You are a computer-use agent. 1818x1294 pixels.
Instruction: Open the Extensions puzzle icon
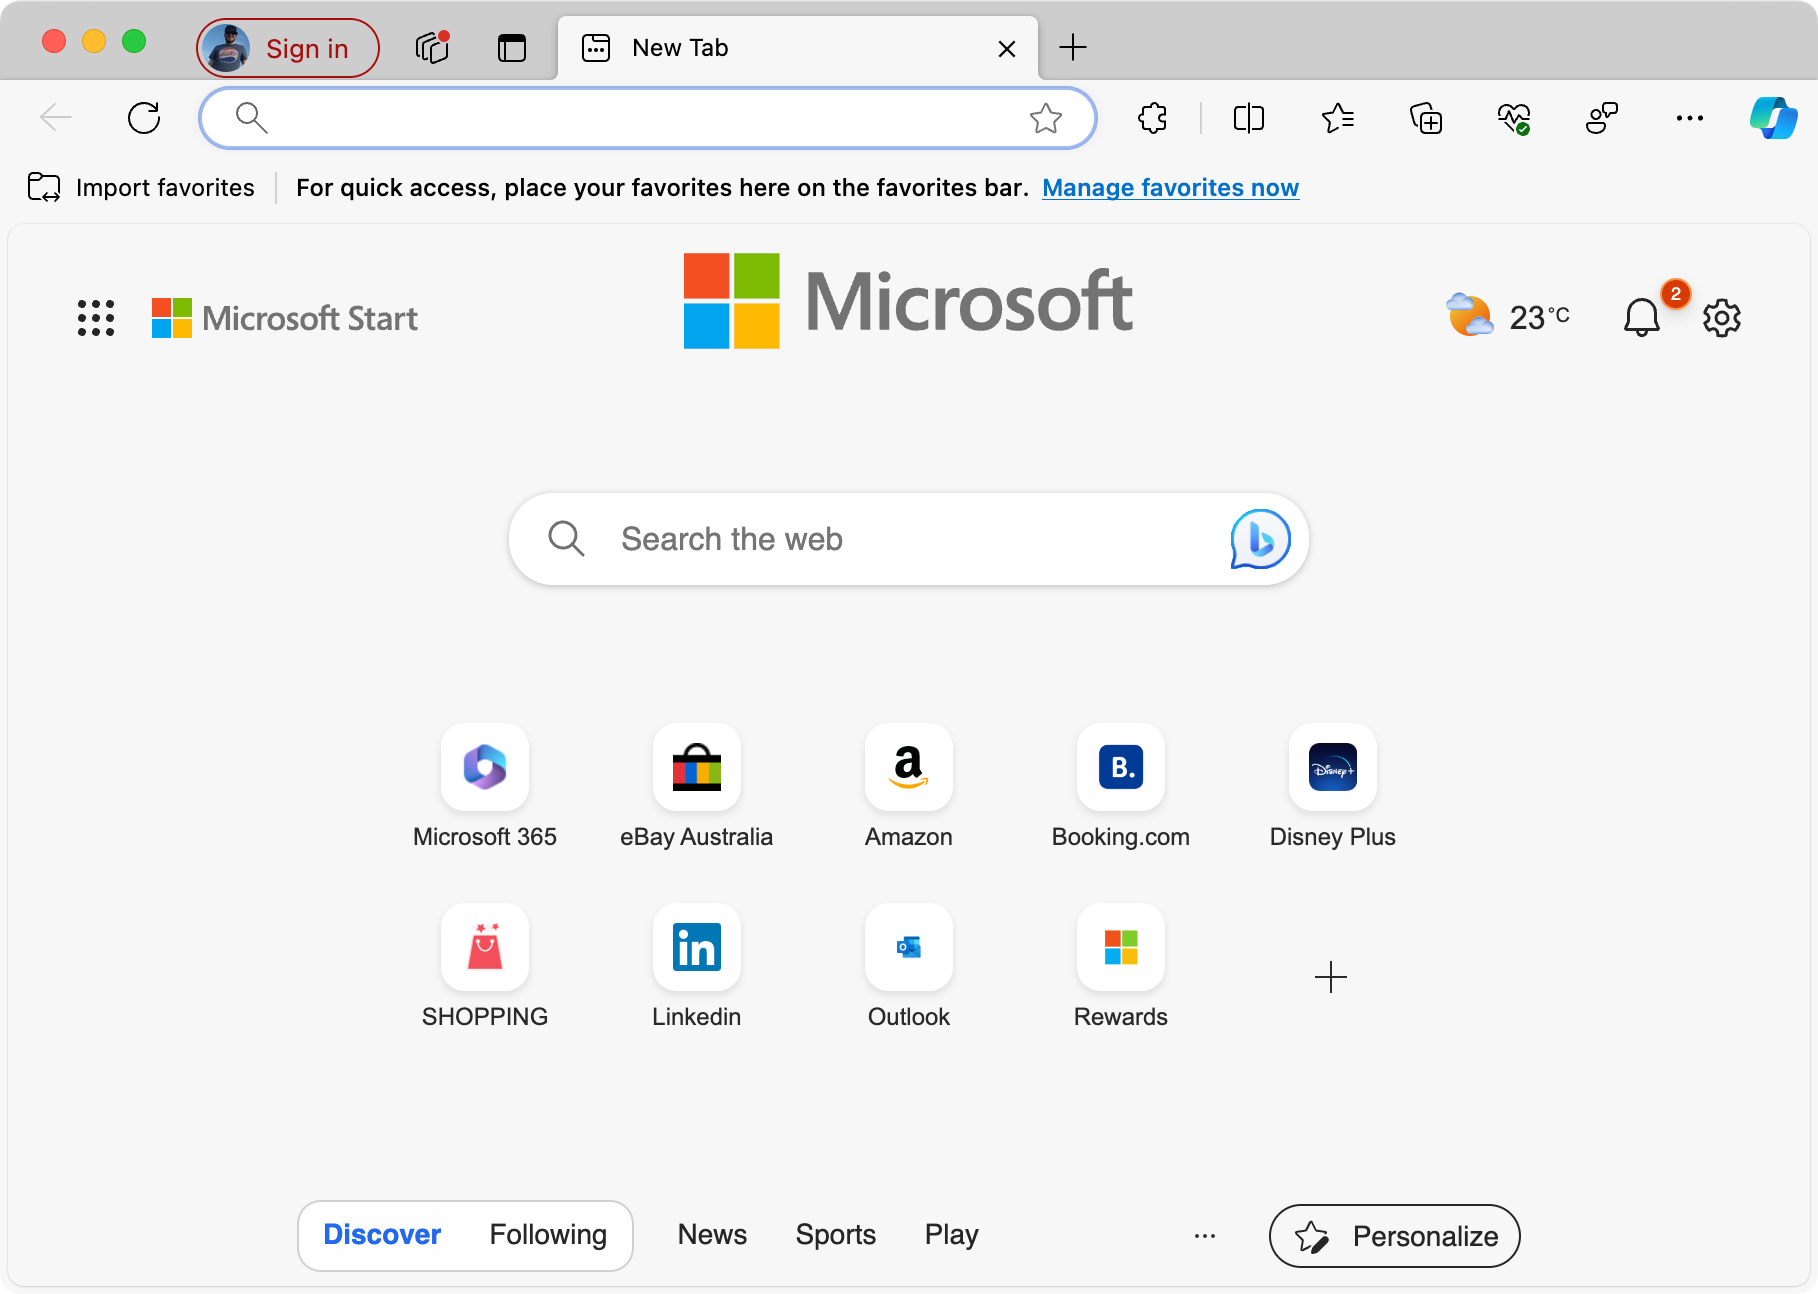click(x=1152, y=118)
